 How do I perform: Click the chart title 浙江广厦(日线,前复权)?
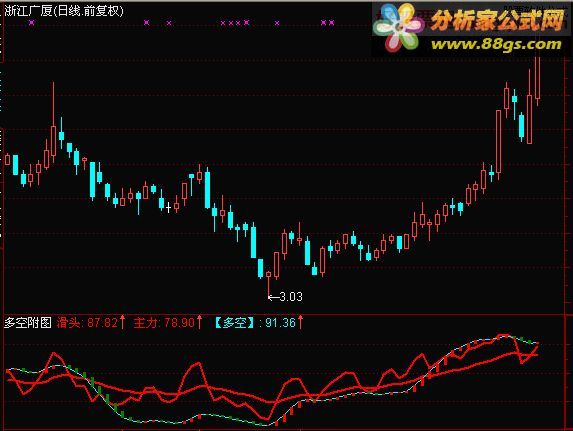(64, 11)
